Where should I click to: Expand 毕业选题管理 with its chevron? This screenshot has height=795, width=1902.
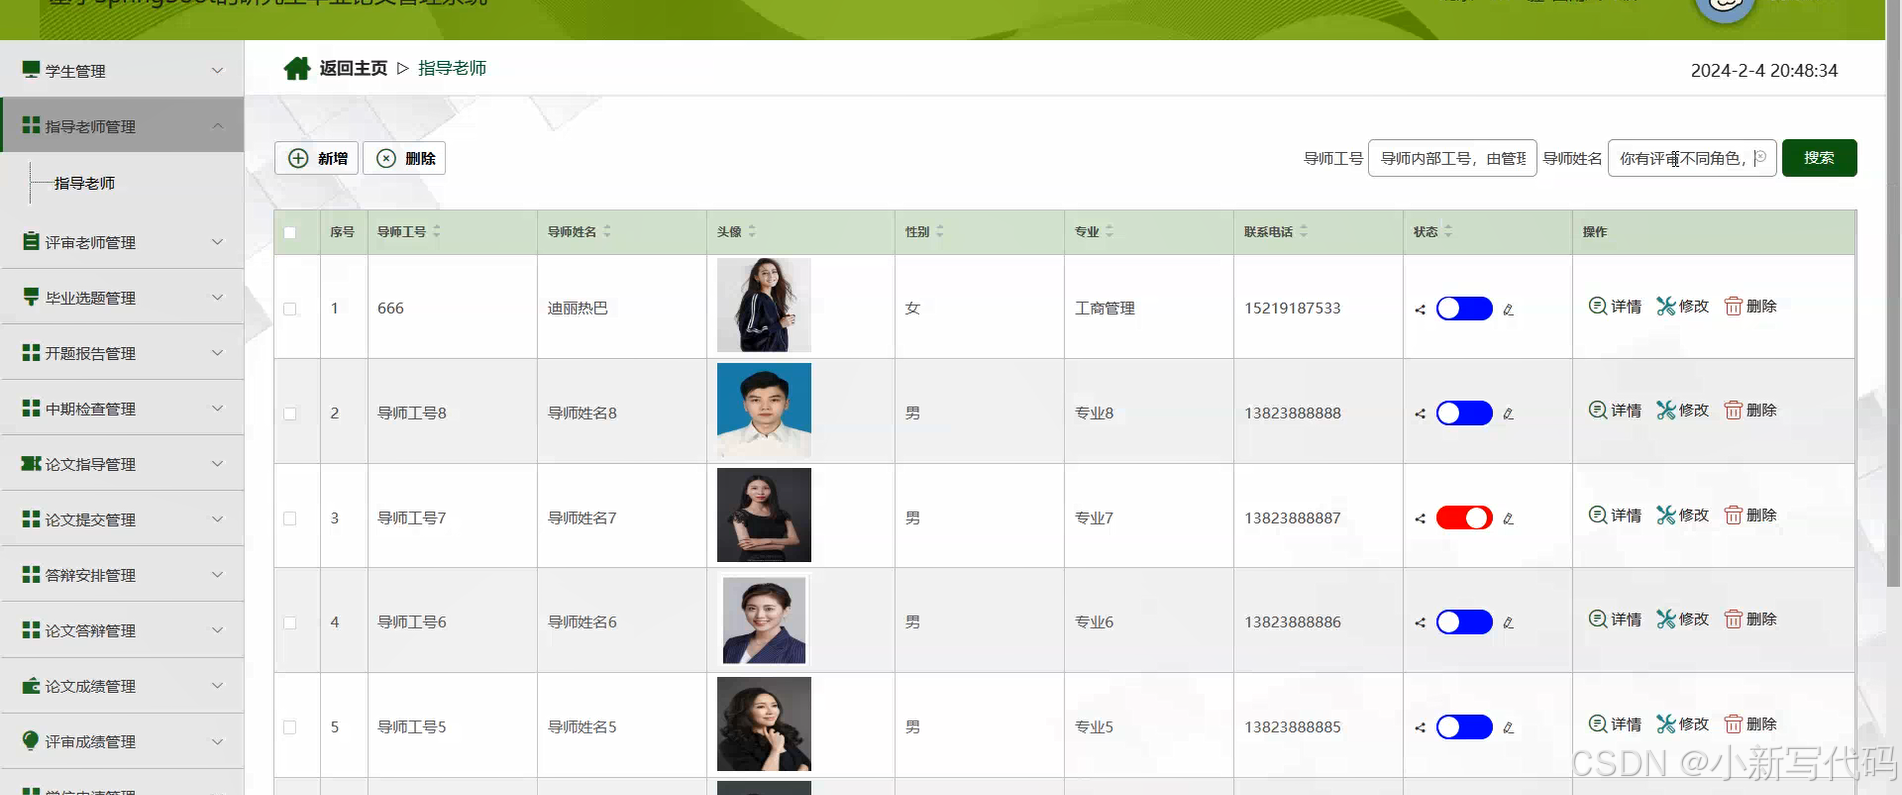pos(217,297)
